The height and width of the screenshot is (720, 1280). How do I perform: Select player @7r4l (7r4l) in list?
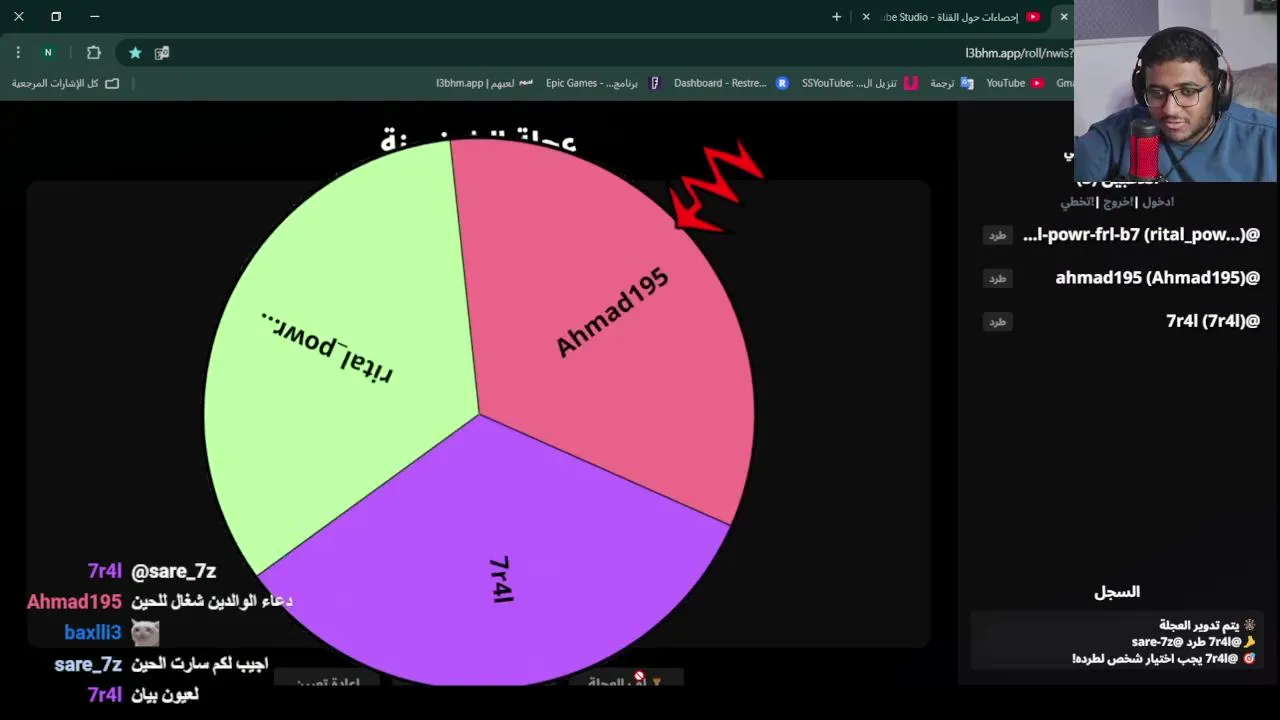(x=1212, y=321)
